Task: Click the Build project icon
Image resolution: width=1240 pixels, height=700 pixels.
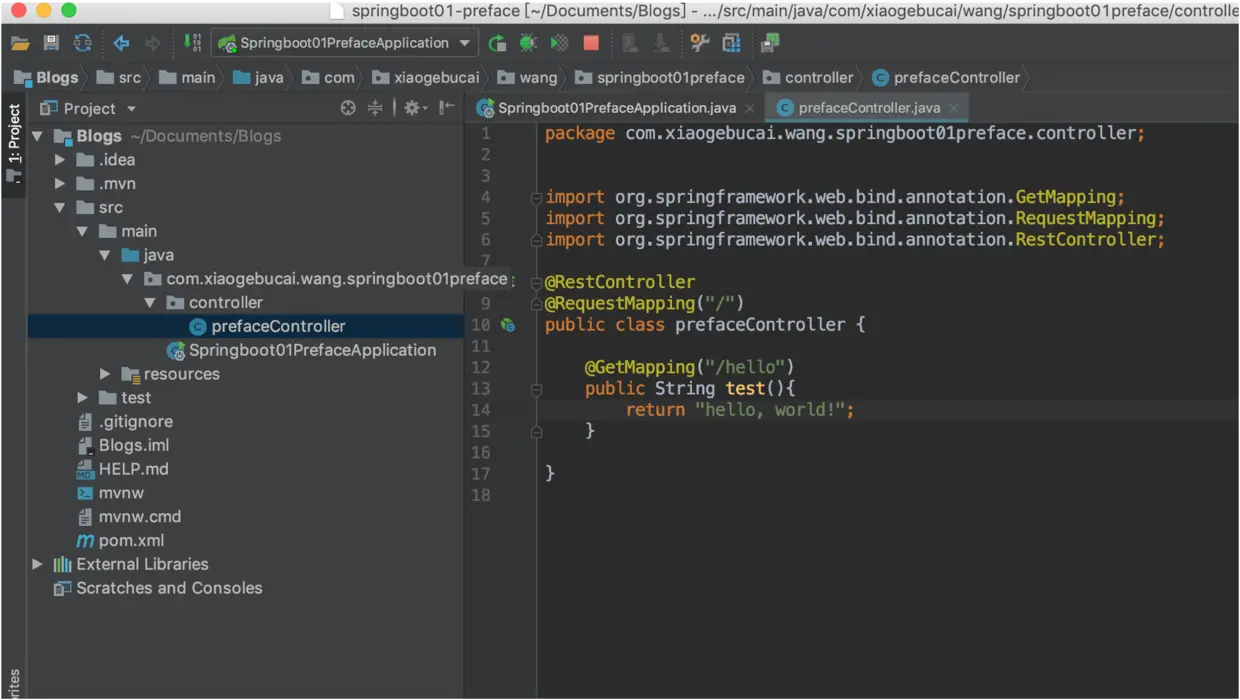Action: pos(192,43)
